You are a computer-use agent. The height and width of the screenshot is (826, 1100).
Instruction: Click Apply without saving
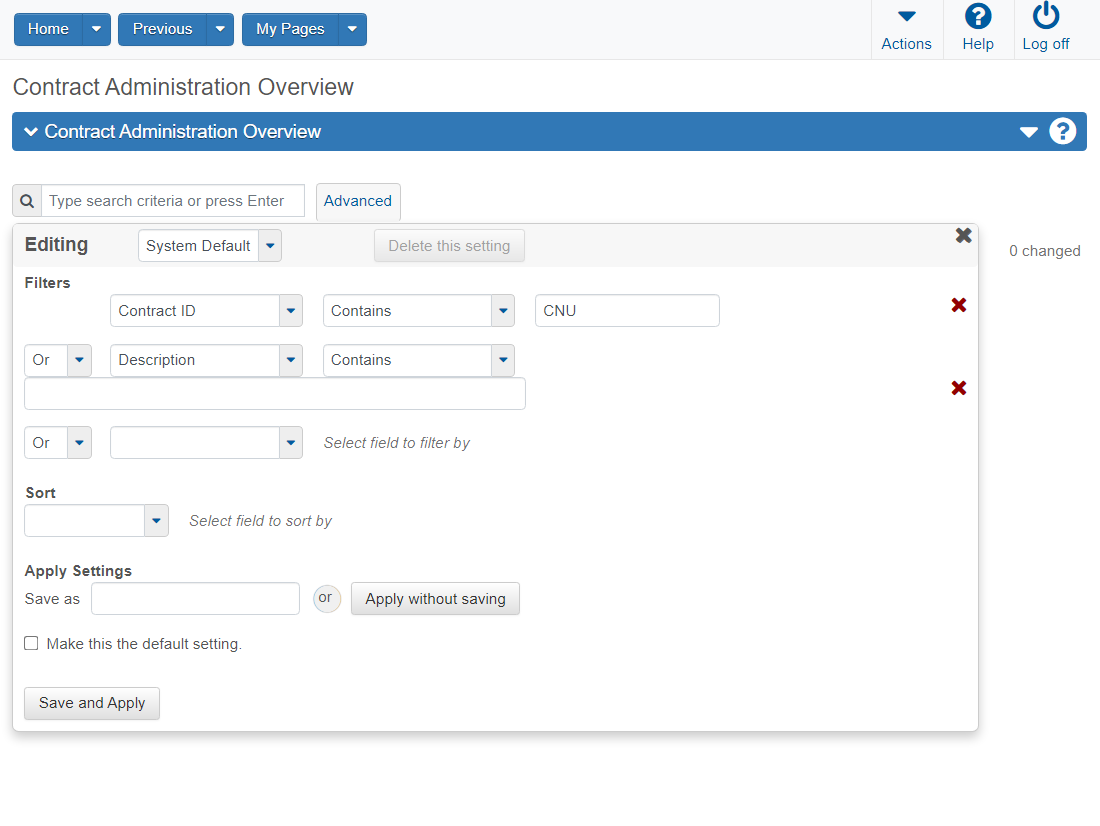tap(435, 599)
